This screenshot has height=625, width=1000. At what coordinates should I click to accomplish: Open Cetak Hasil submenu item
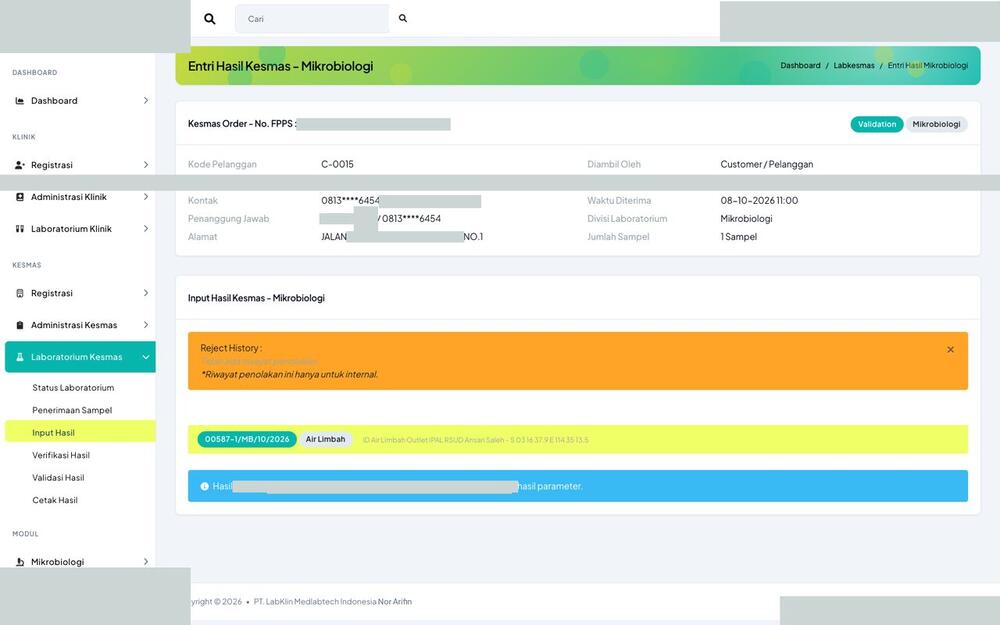click(55, 500)
